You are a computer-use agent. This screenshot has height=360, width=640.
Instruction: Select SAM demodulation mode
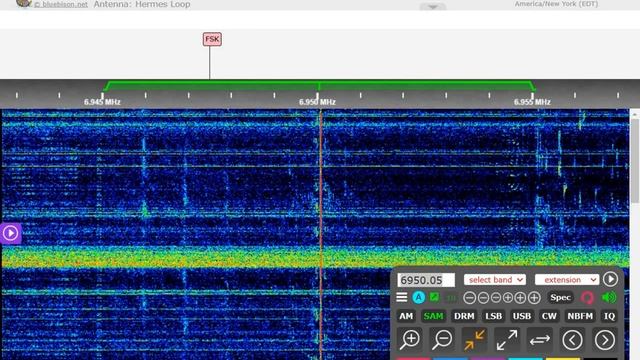pos(433,316)
